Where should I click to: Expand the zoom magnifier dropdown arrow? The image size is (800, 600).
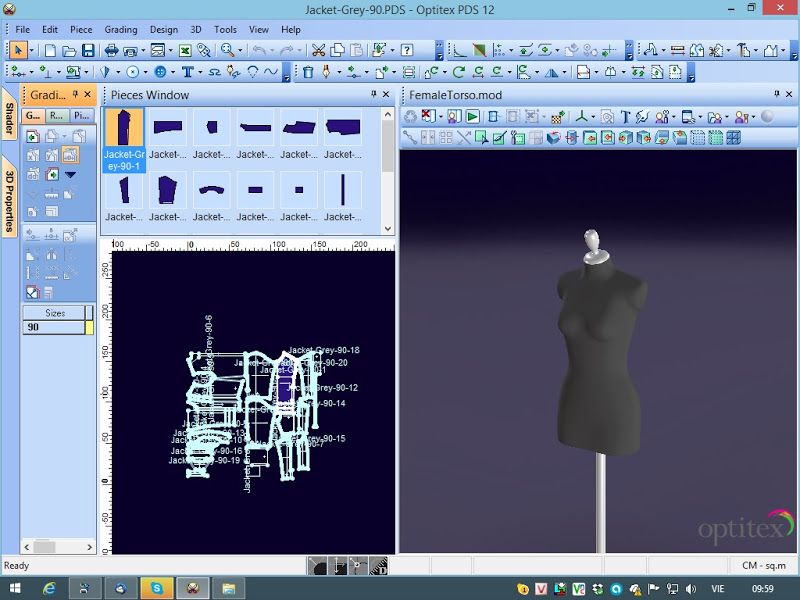(240, 50)
